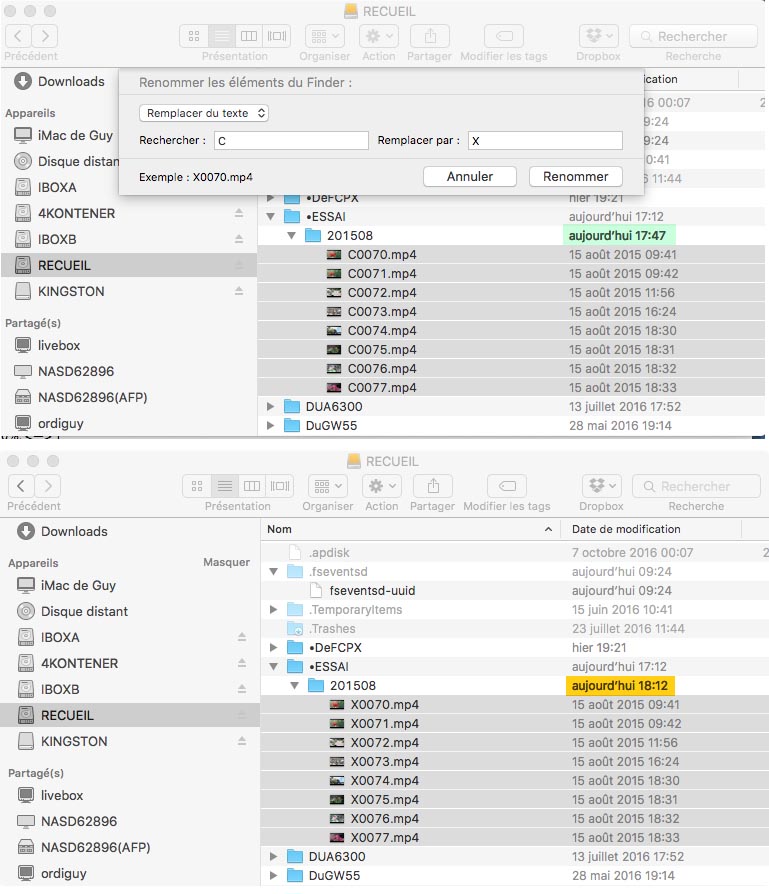The width and height of the screenshot is (769, 894).
Task: Switch bottom window to column view
Action: (251, 486)
